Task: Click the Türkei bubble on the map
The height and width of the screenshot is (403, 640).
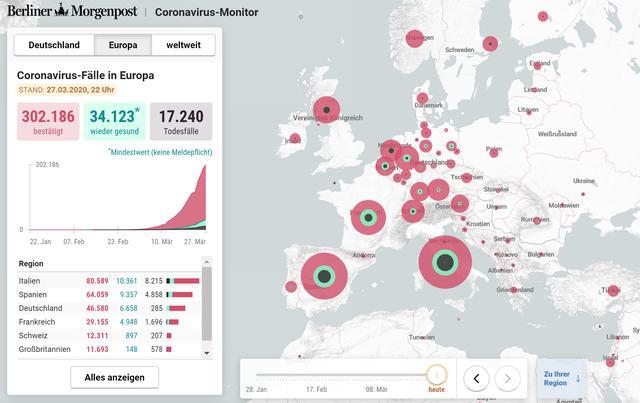Action: 613,290
